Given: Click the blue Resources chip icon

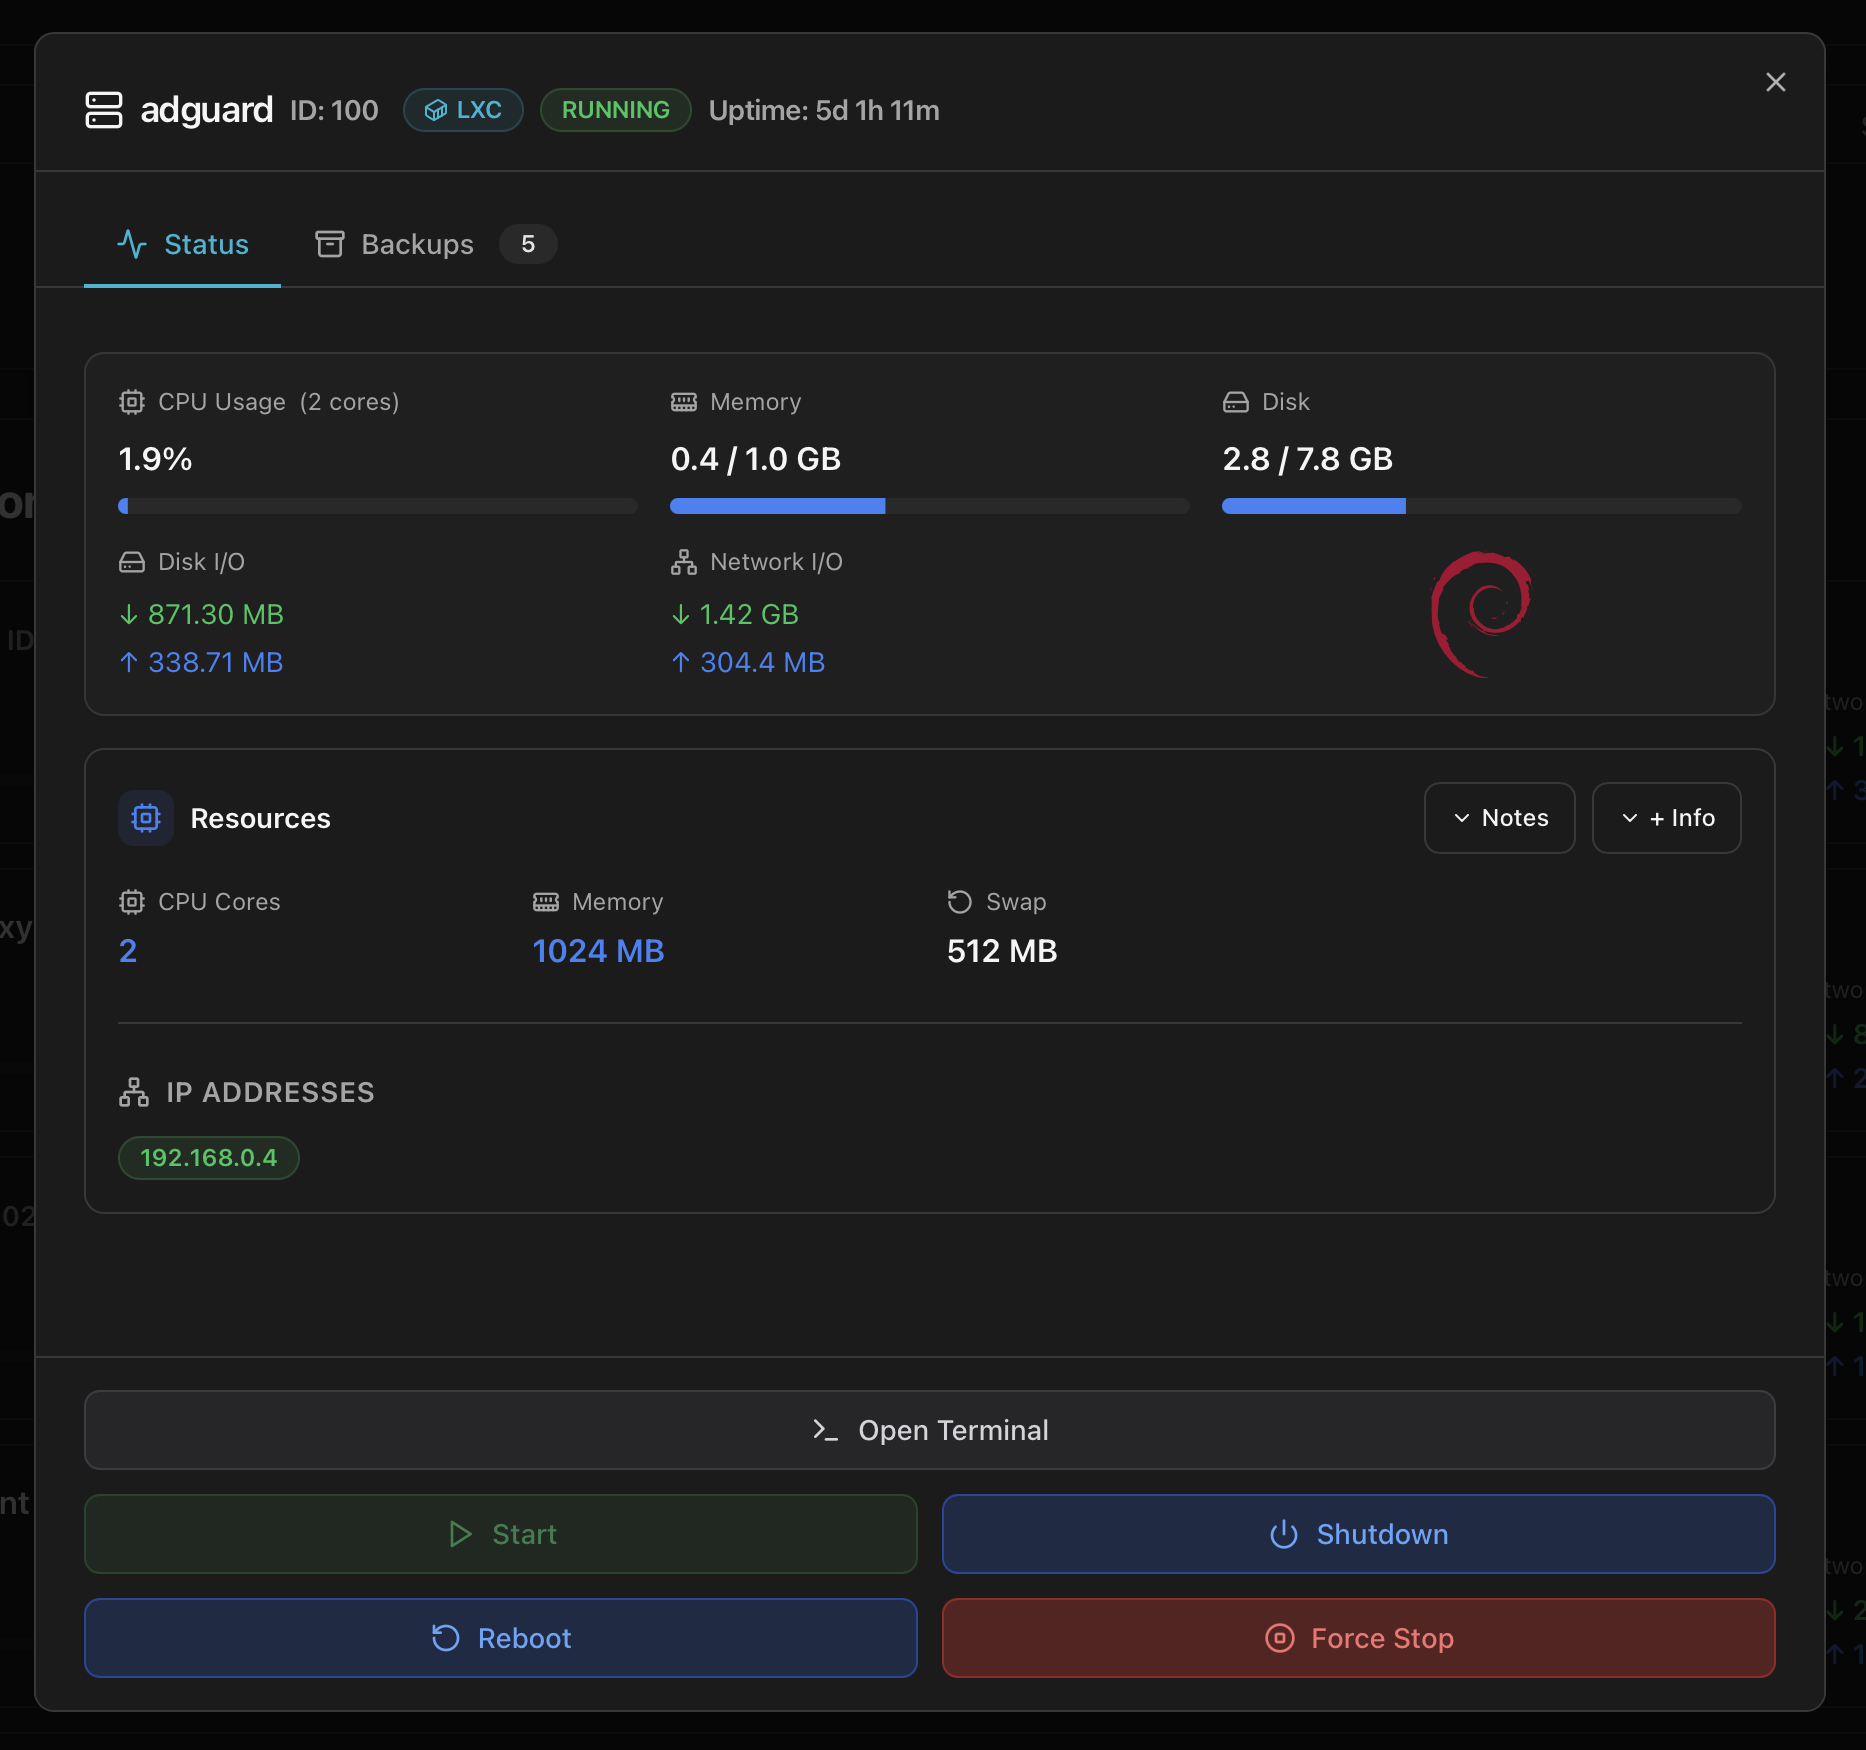Looking at the screenshot, I should (x=146, y=818).
